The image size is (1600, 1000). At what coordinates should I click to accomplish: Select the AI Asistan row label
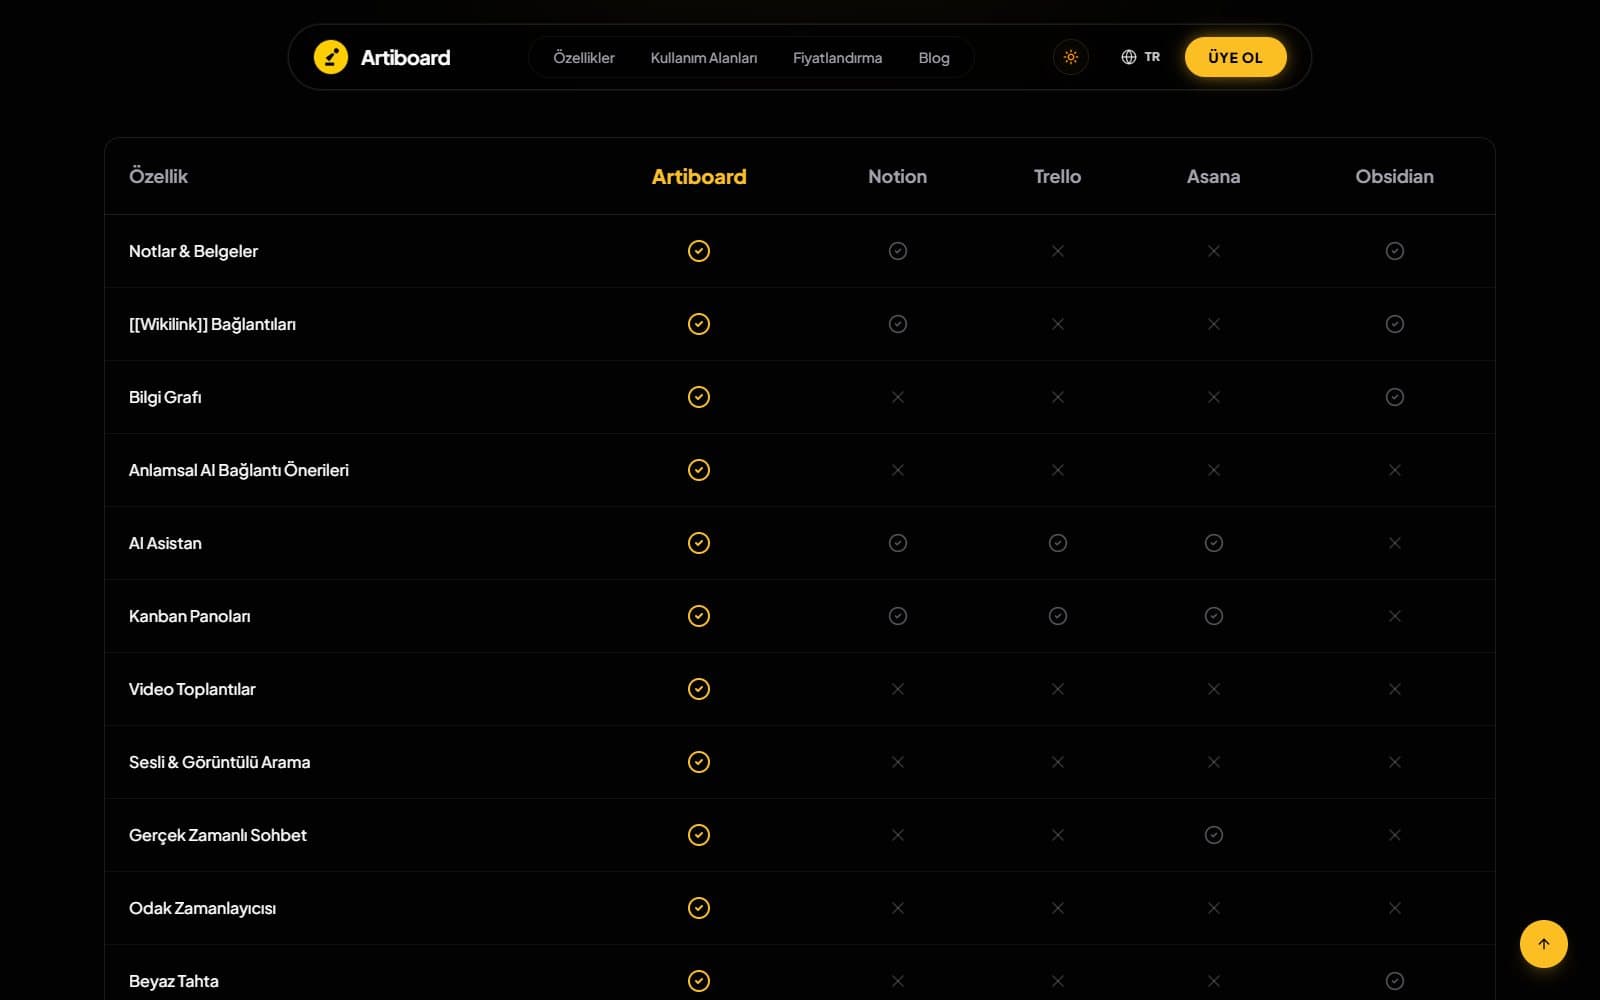tap(165, 543)
